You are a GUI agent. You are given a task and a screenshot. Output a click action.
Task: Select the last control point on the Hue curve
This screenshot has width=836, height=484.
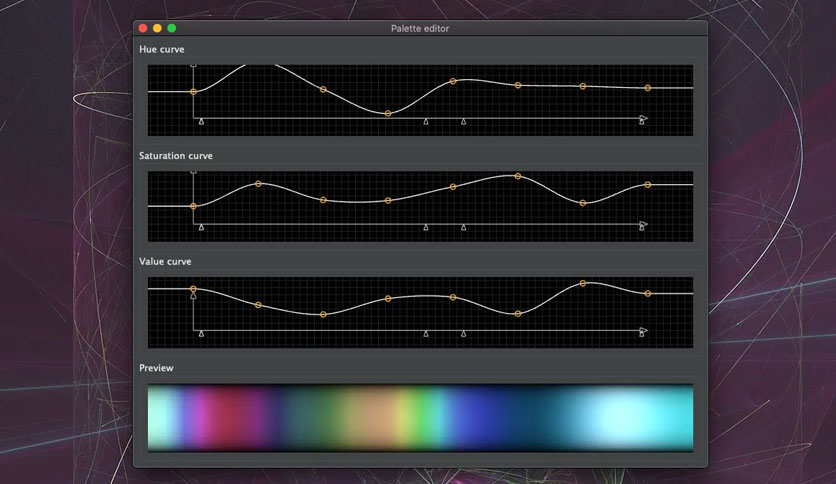pos(647,88)
